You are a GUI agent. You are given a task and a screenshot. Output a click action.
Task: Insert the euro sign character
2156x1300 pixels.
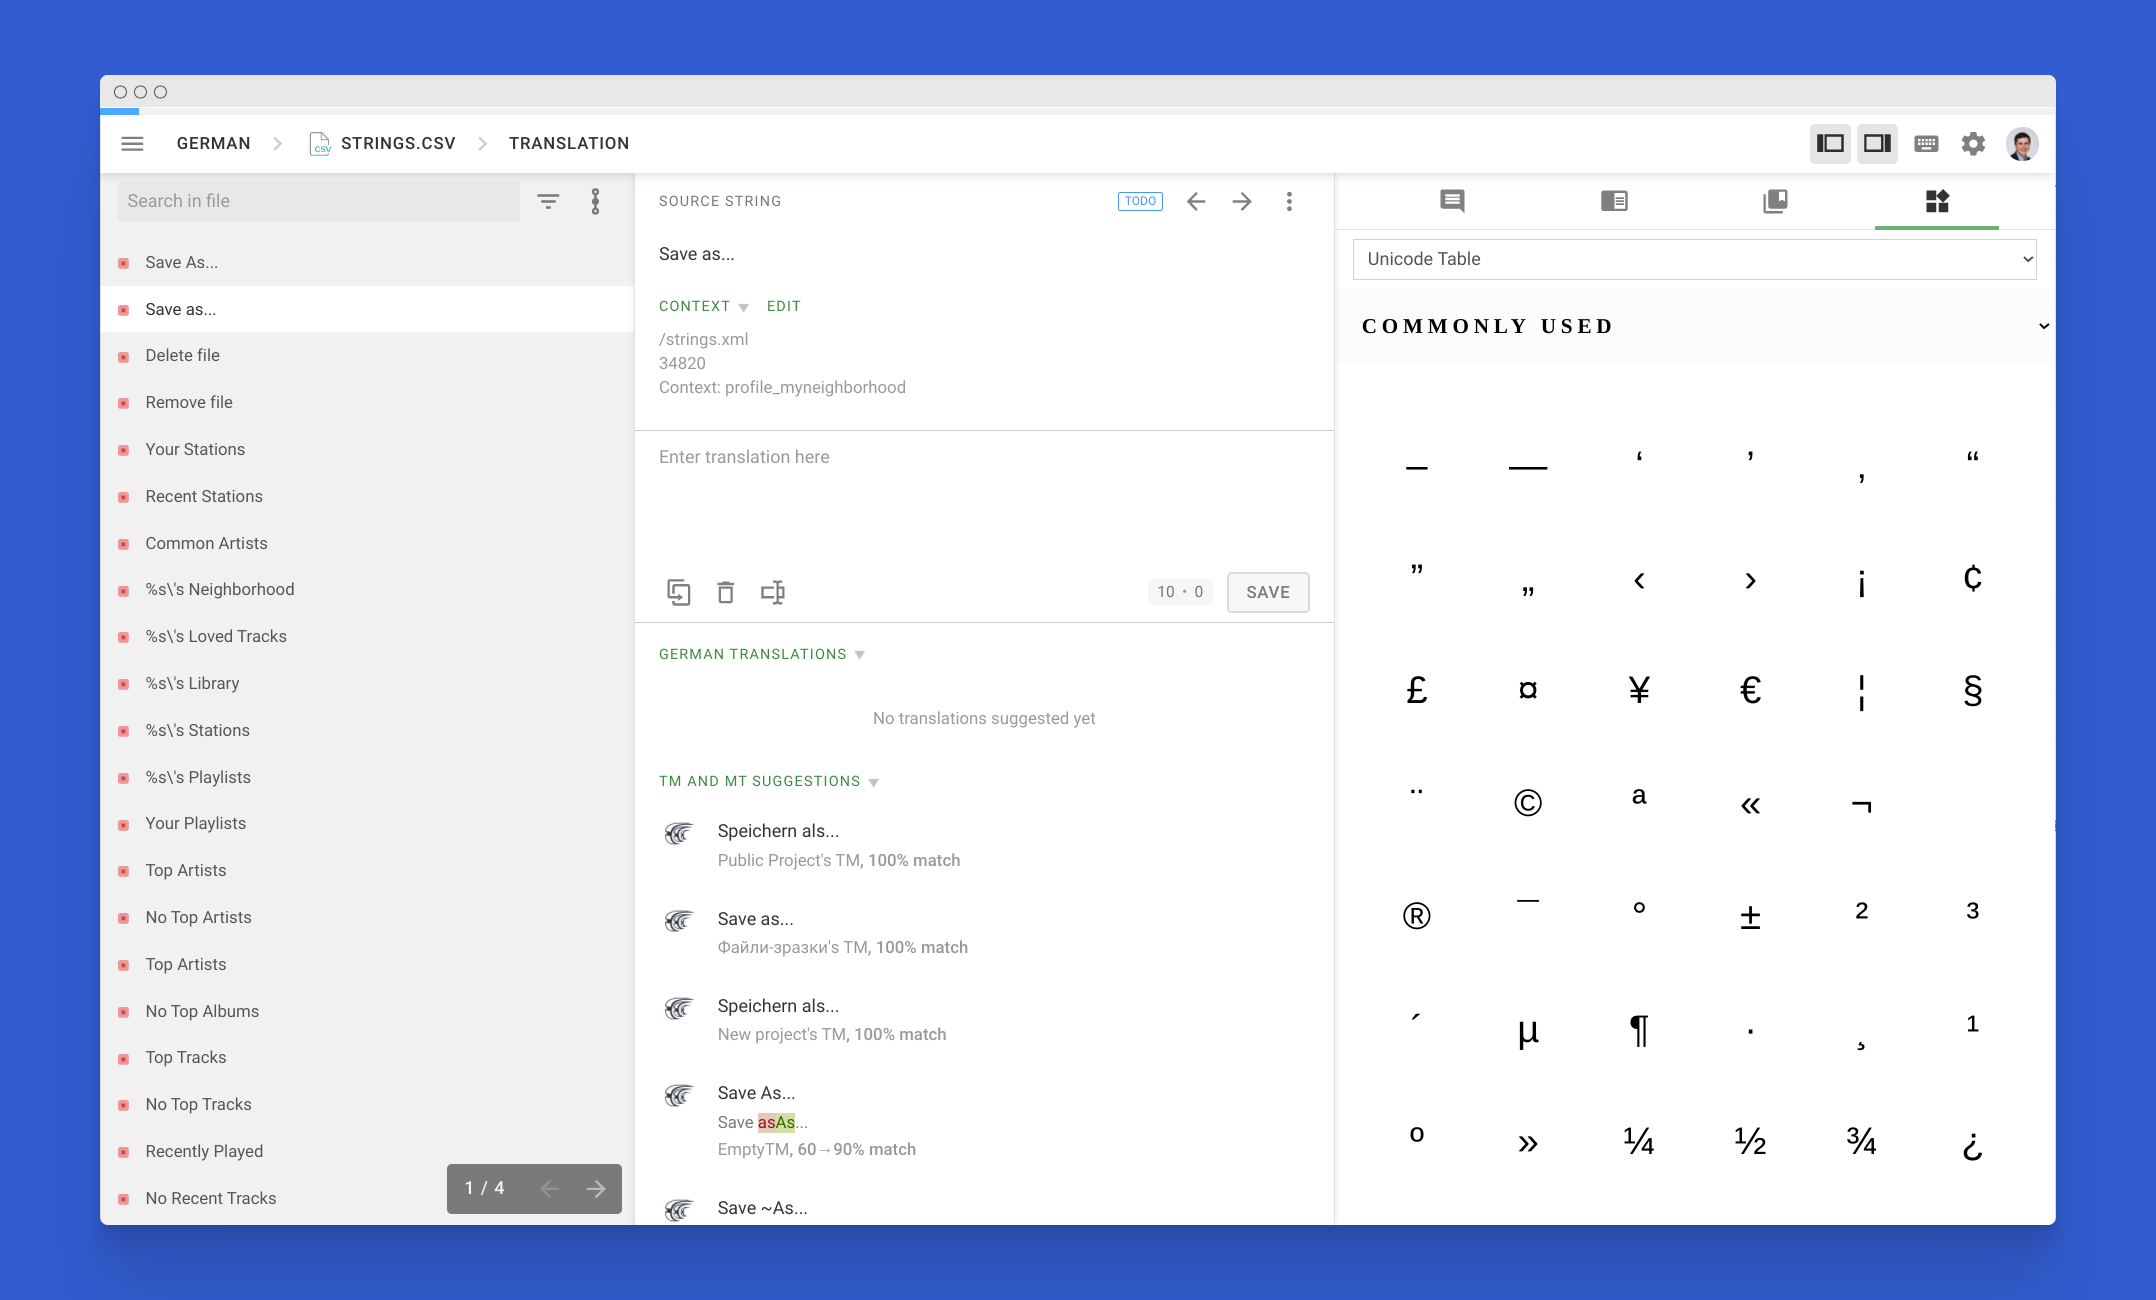coord(1750,690)
